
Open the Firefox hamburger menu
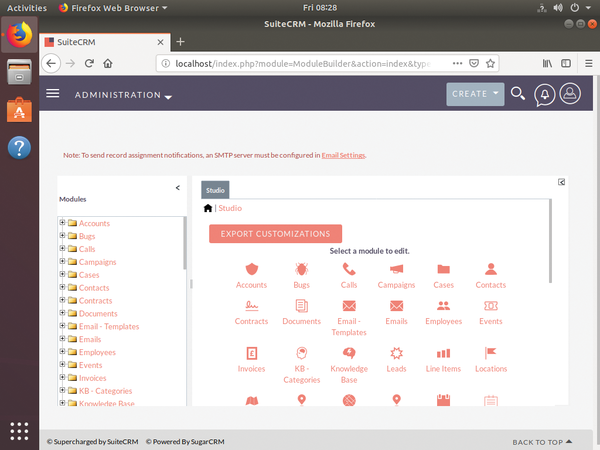click(589, 63)
